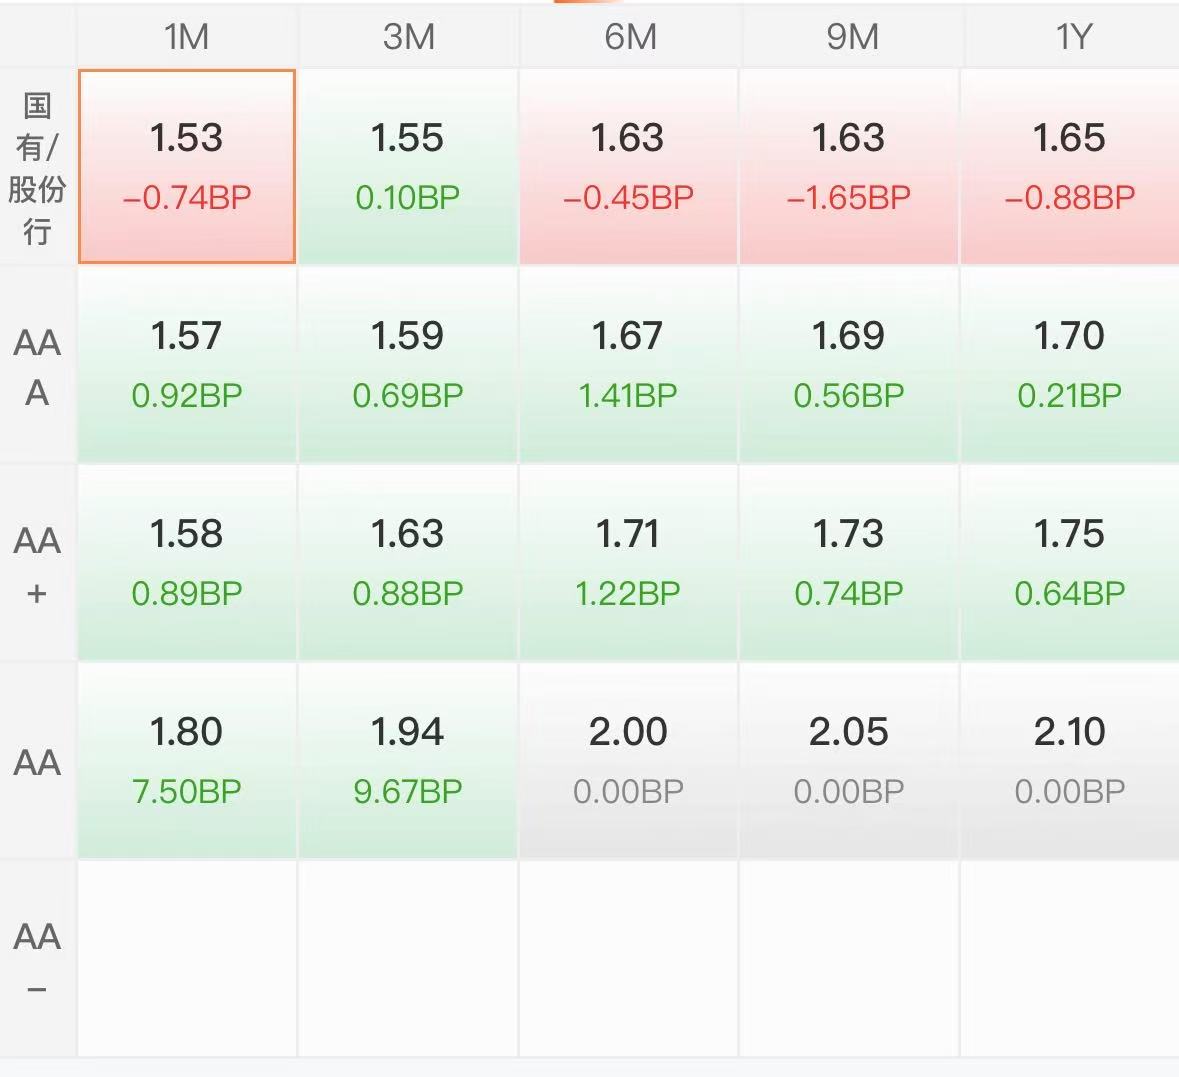
Task: Tap the empty AA- 6M cell
Action: coord(629,959)
